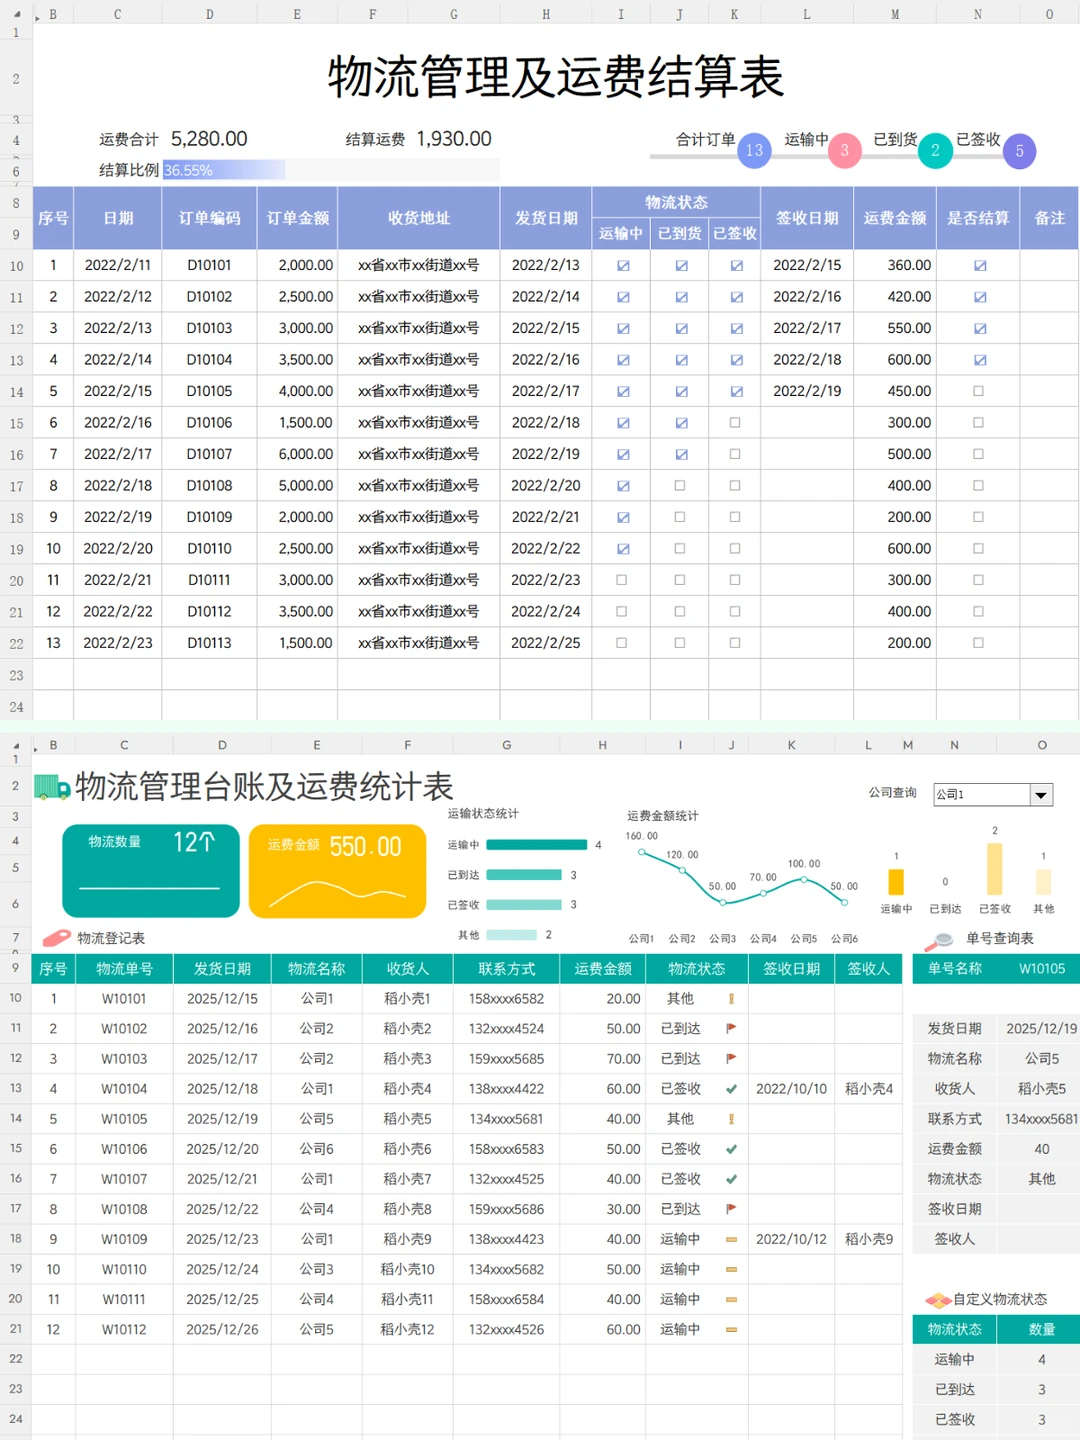Screen dimensions: 1080x1440
Task: Click the green check icon on W10104's 已签收 status
Action: [733, 1088]
